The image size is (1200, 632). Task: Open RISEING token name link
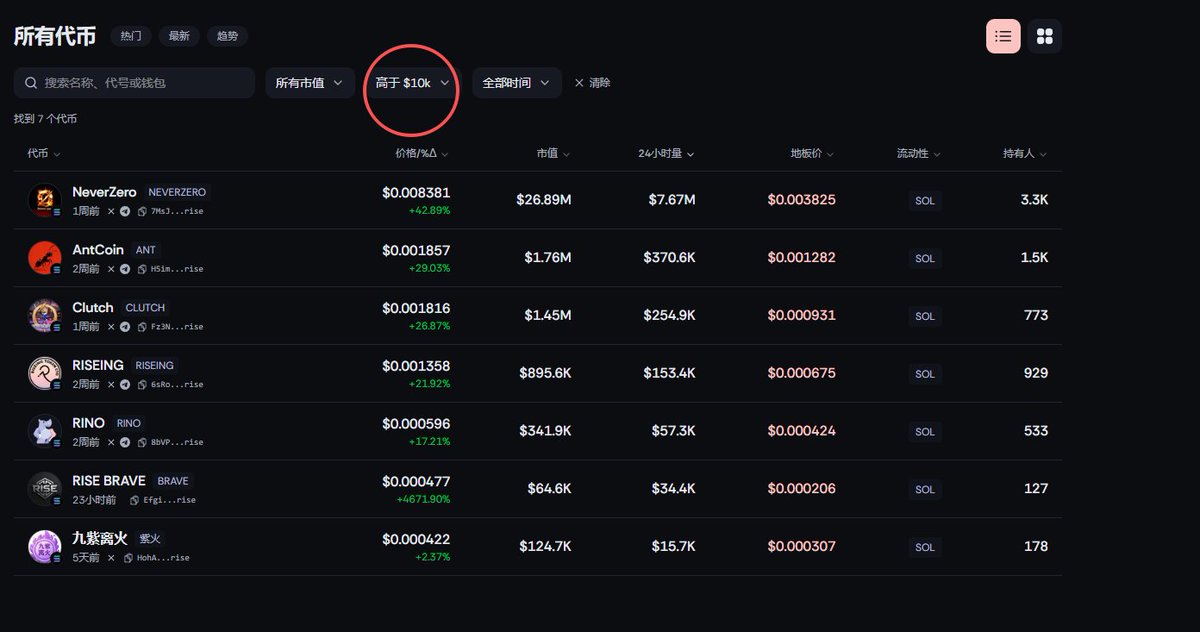(98, 365)
